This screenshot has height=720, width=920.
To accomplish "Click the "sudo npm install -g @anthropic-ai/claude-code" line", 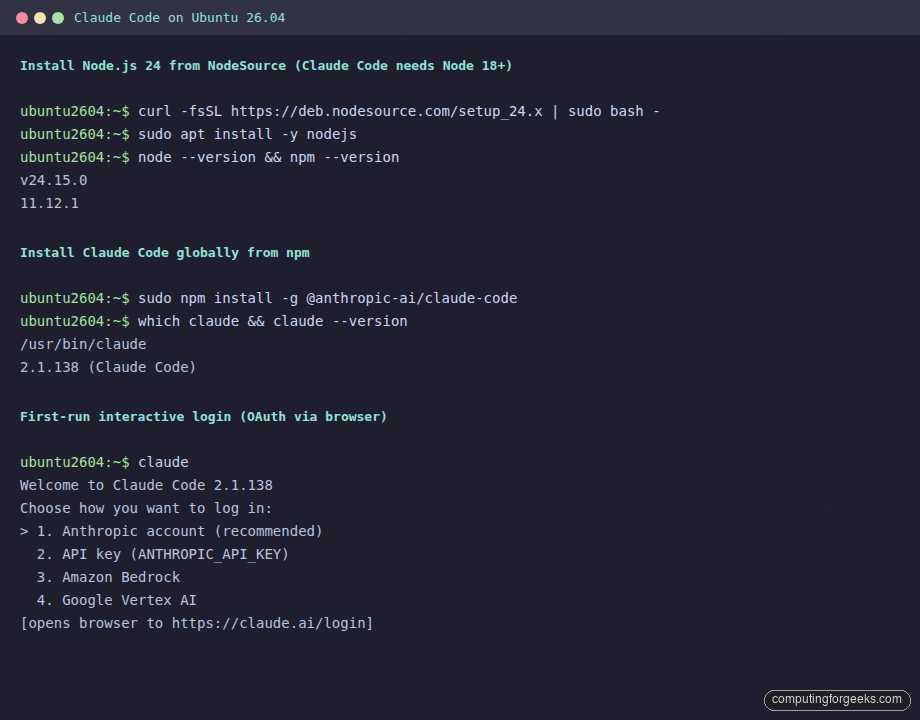I will pos(269,298).
